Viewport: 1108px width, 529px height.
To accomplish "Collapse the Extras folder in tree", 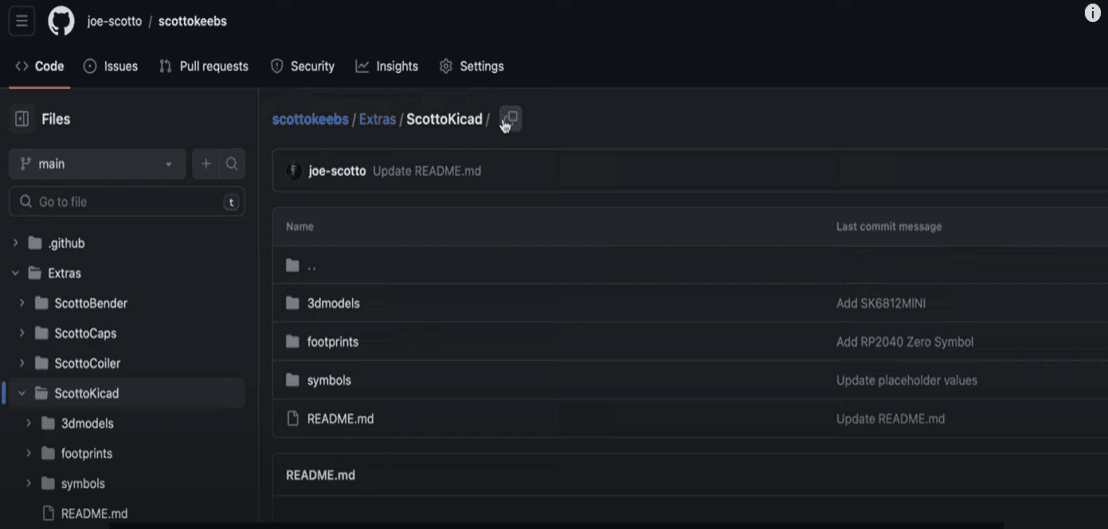I will pos(16,273).
